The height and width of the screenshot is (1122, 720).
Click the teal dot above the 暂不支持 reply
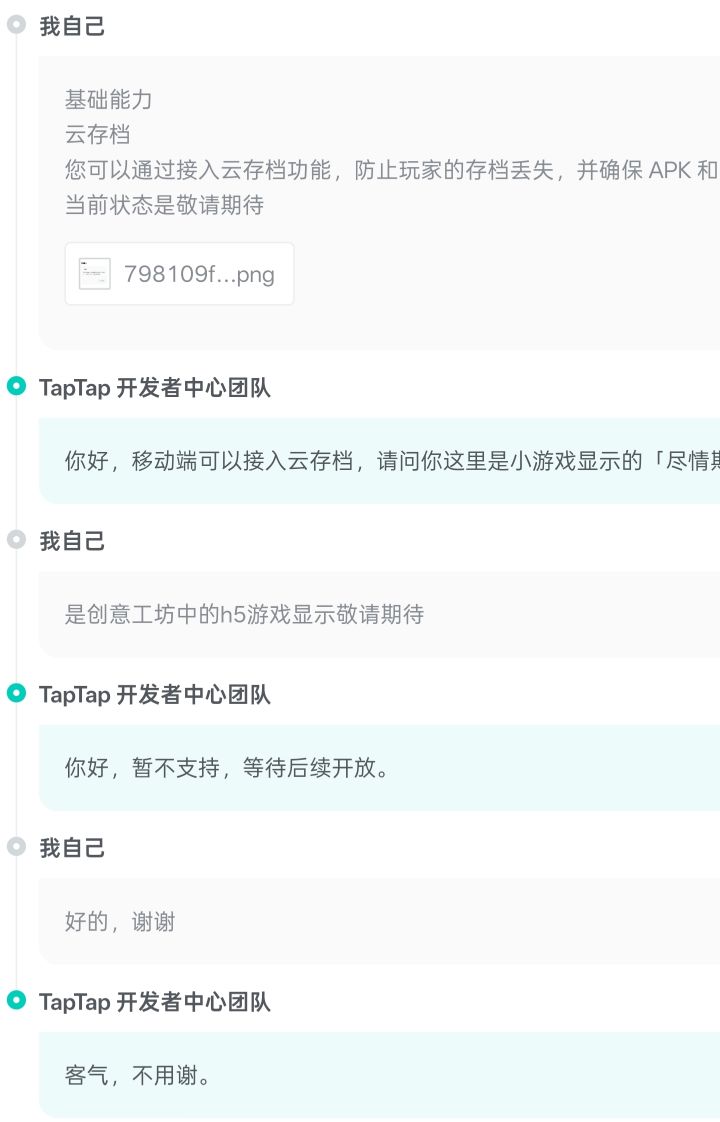pos(16,694)
